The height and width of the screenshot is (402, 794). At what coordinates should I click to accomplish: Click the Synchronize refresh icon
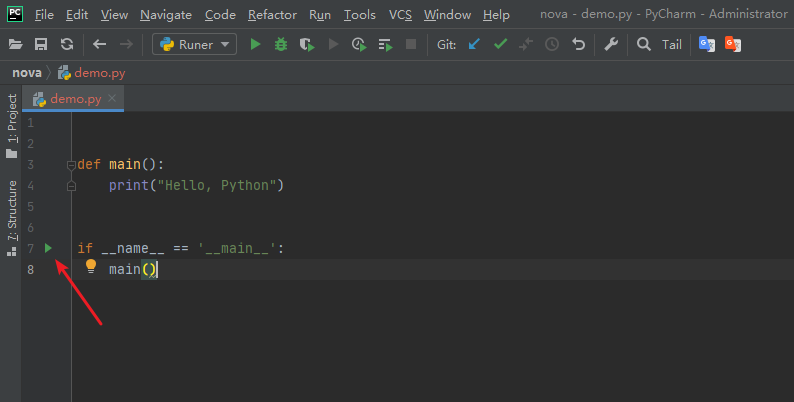point(66,45)
